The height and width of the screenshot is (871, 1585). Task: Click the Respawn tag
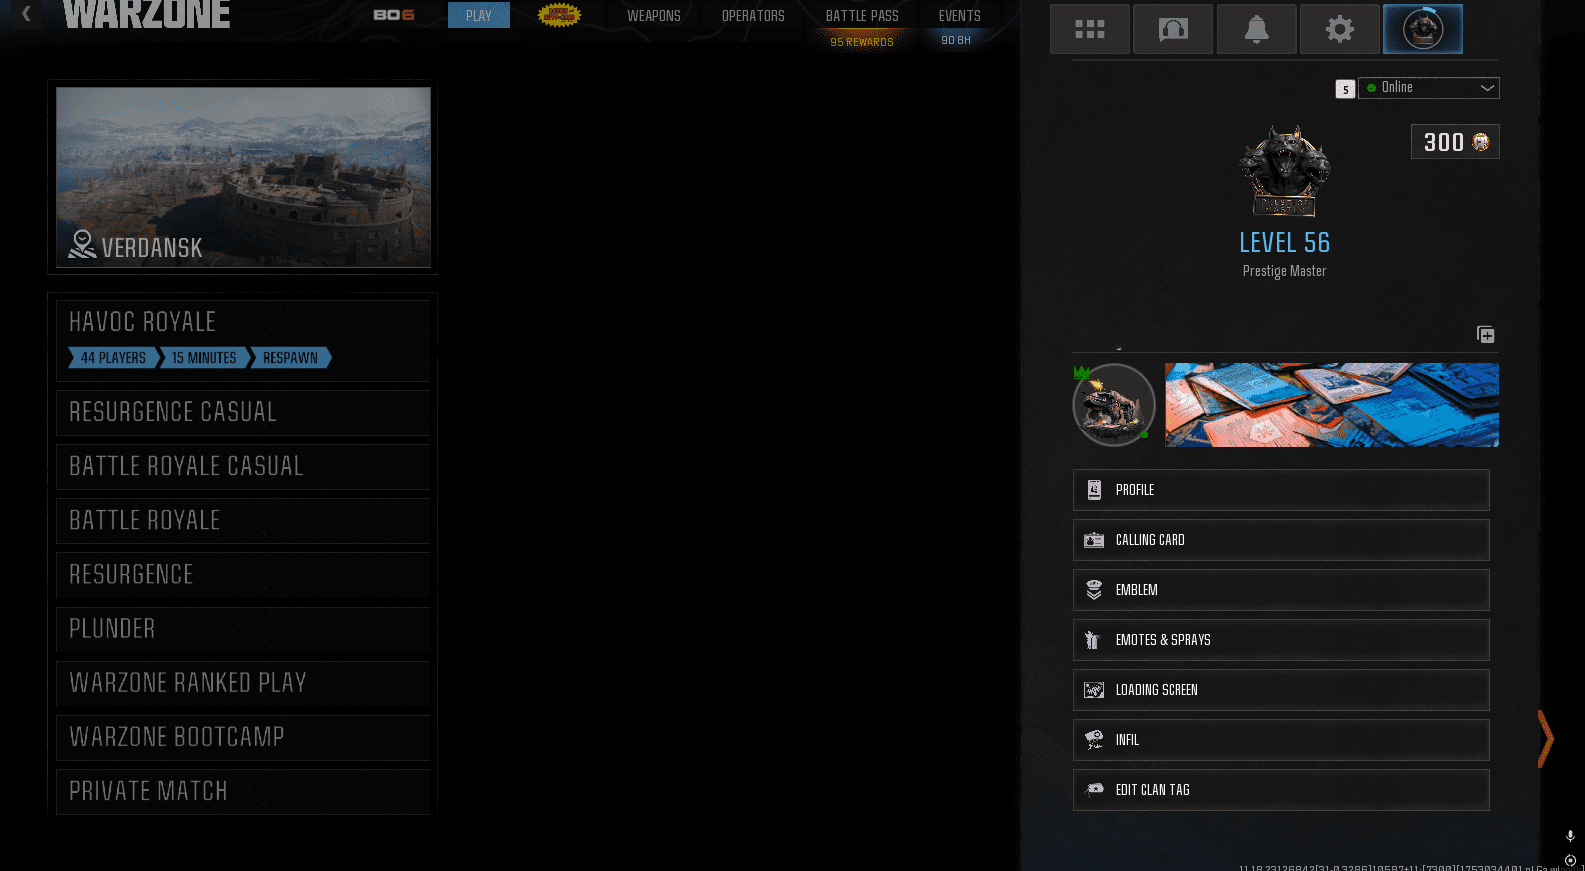[x=290, y=358]
